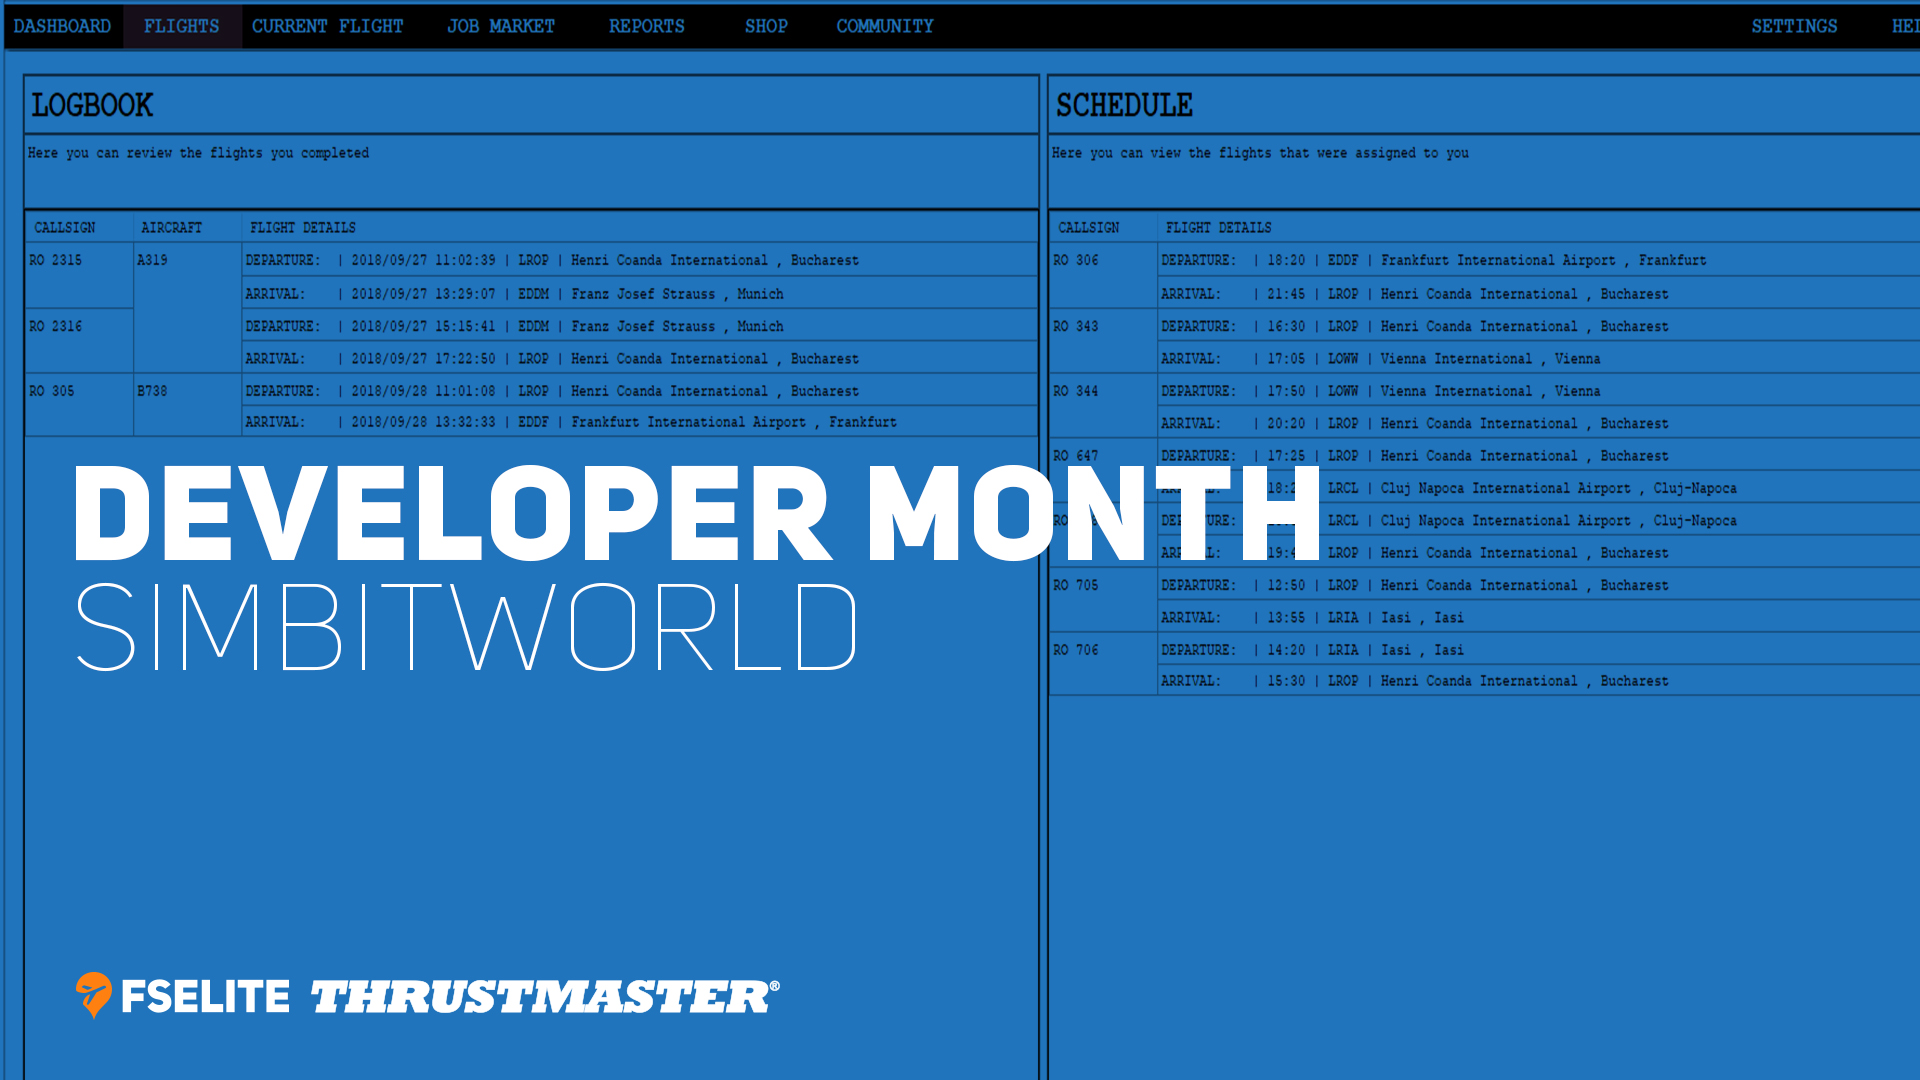Click schedule arrival 15:30 LROP Bucharest

(1540, 681)
